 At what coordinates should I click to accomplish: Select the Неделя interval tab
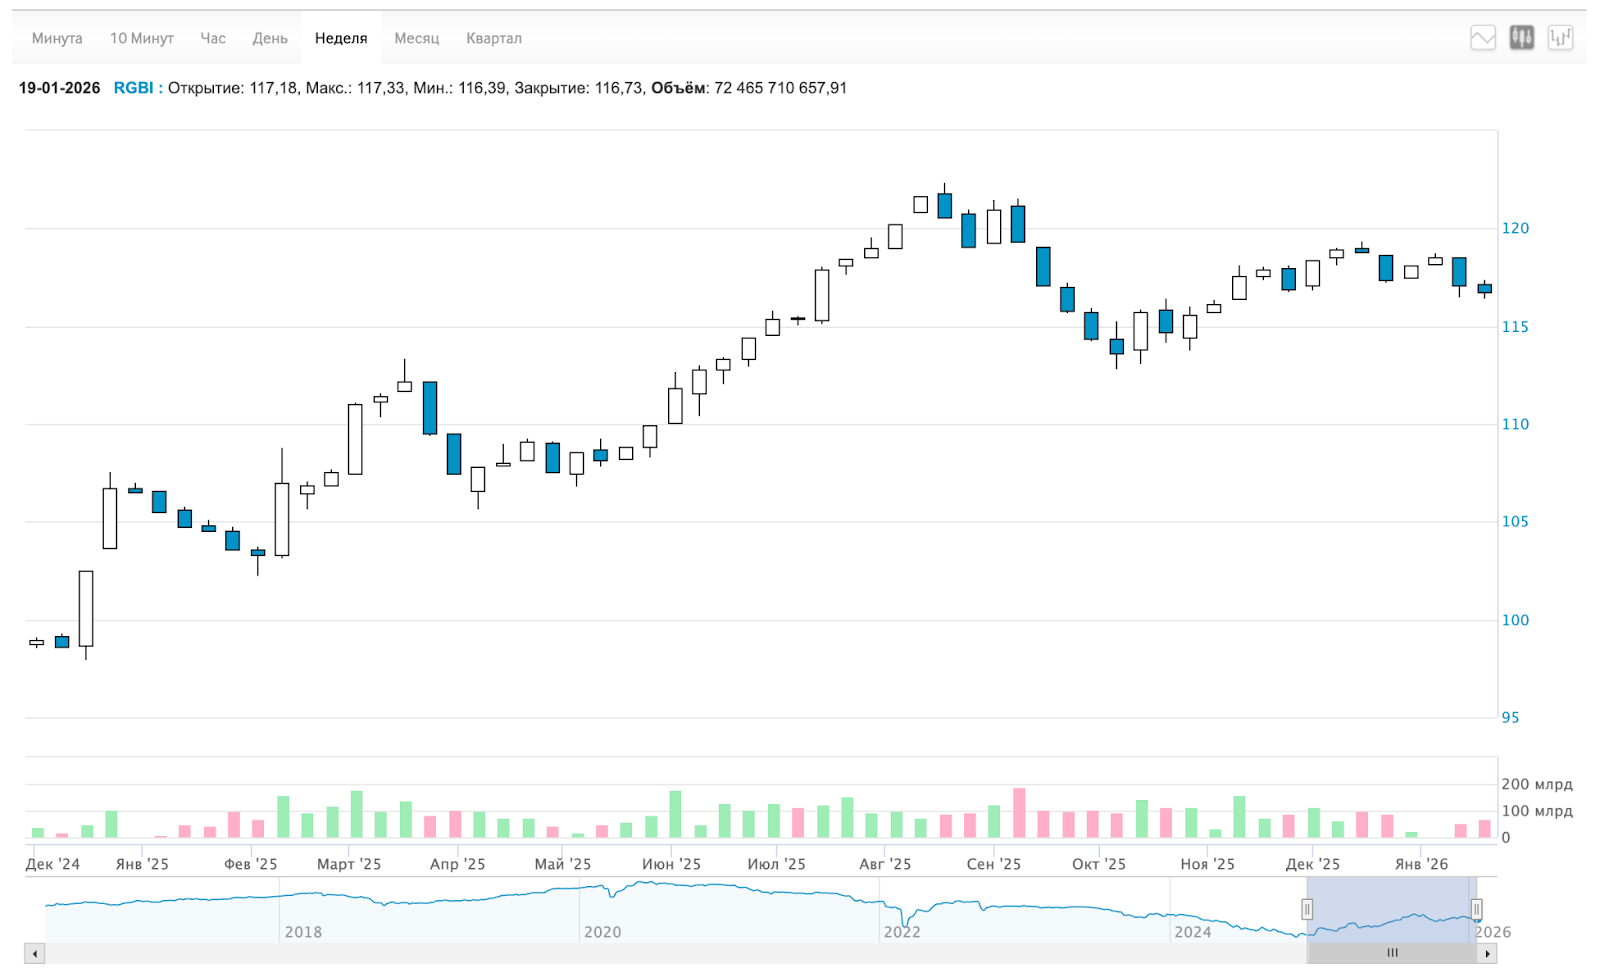(341, 38)
